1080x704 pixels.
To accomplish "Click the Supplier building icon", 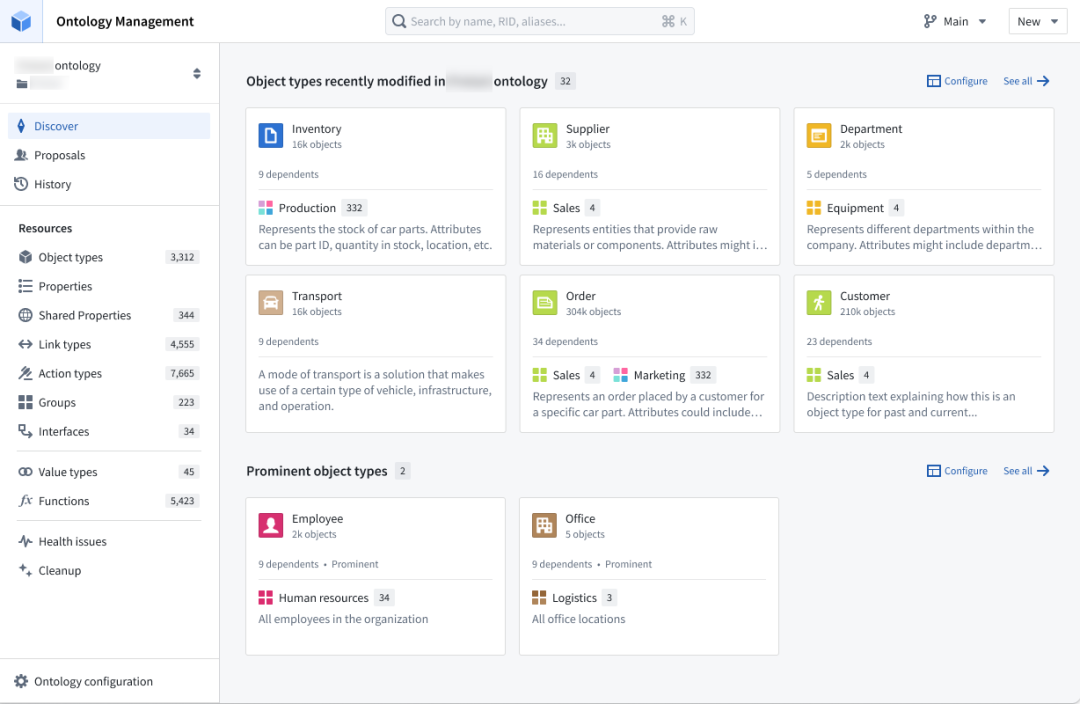I will click(x=545, y=136).
